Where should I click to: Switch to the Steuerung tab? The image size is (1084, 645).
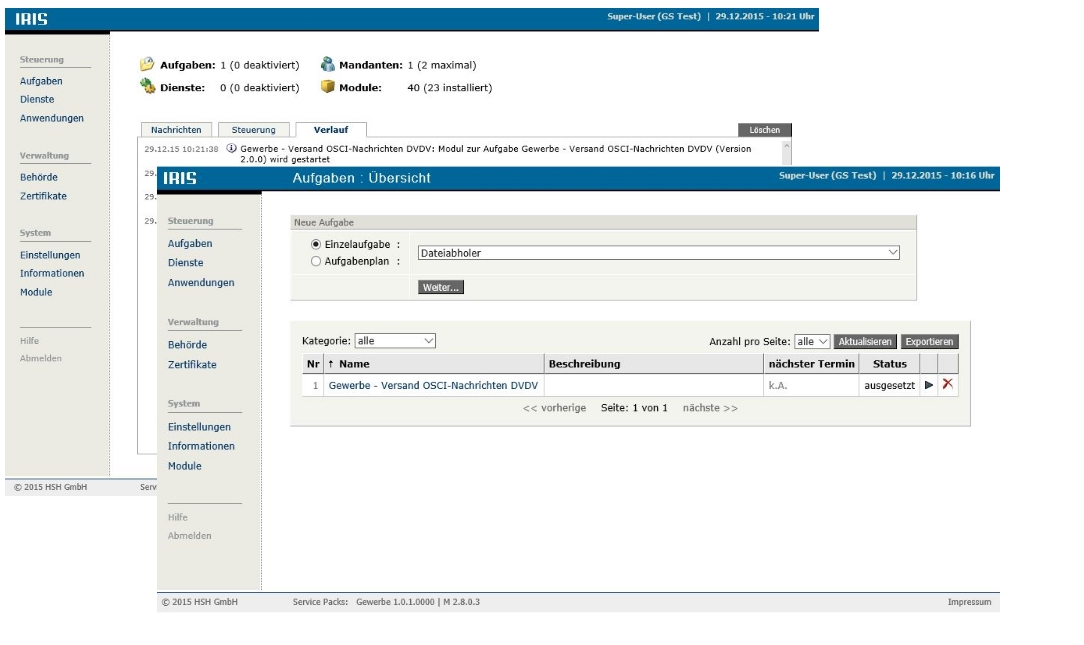point(255,130)
